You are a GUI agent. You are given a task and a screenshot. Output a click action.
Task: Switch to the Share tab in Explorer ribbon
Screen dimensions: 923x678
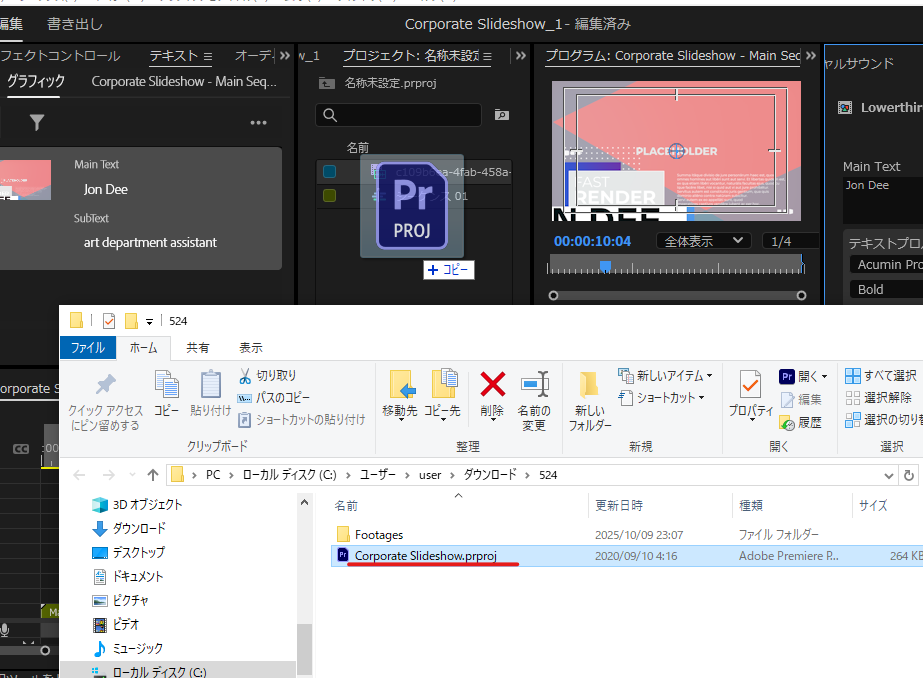198,348
